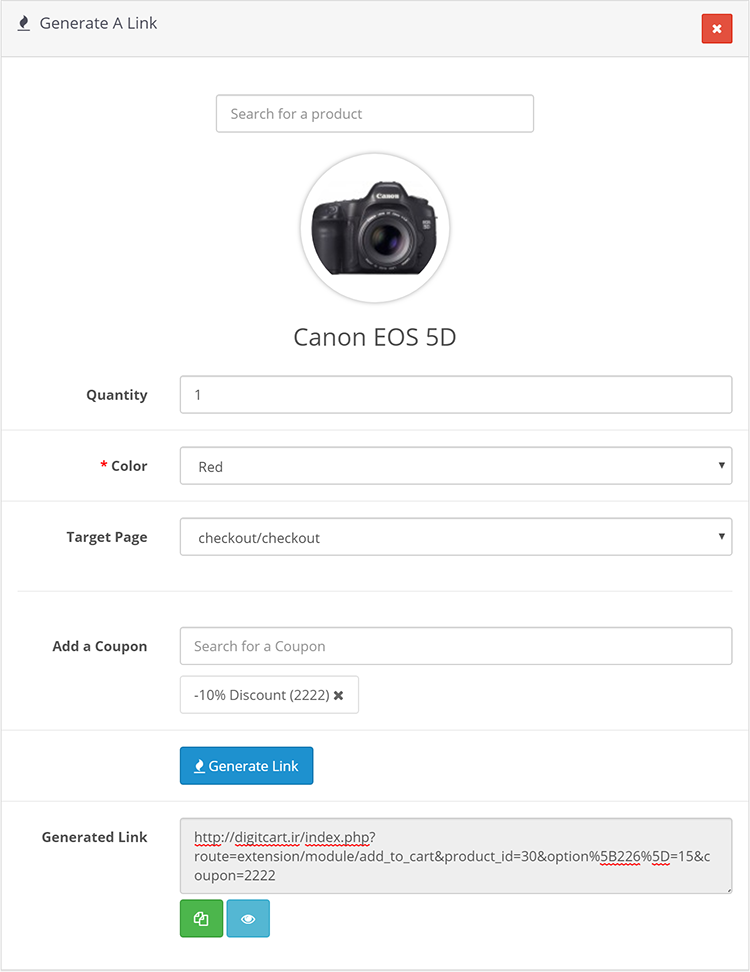Click the Search for a product field
Image resolution: width=750 pixels, height=972 pixels.
tap(374, 113)
